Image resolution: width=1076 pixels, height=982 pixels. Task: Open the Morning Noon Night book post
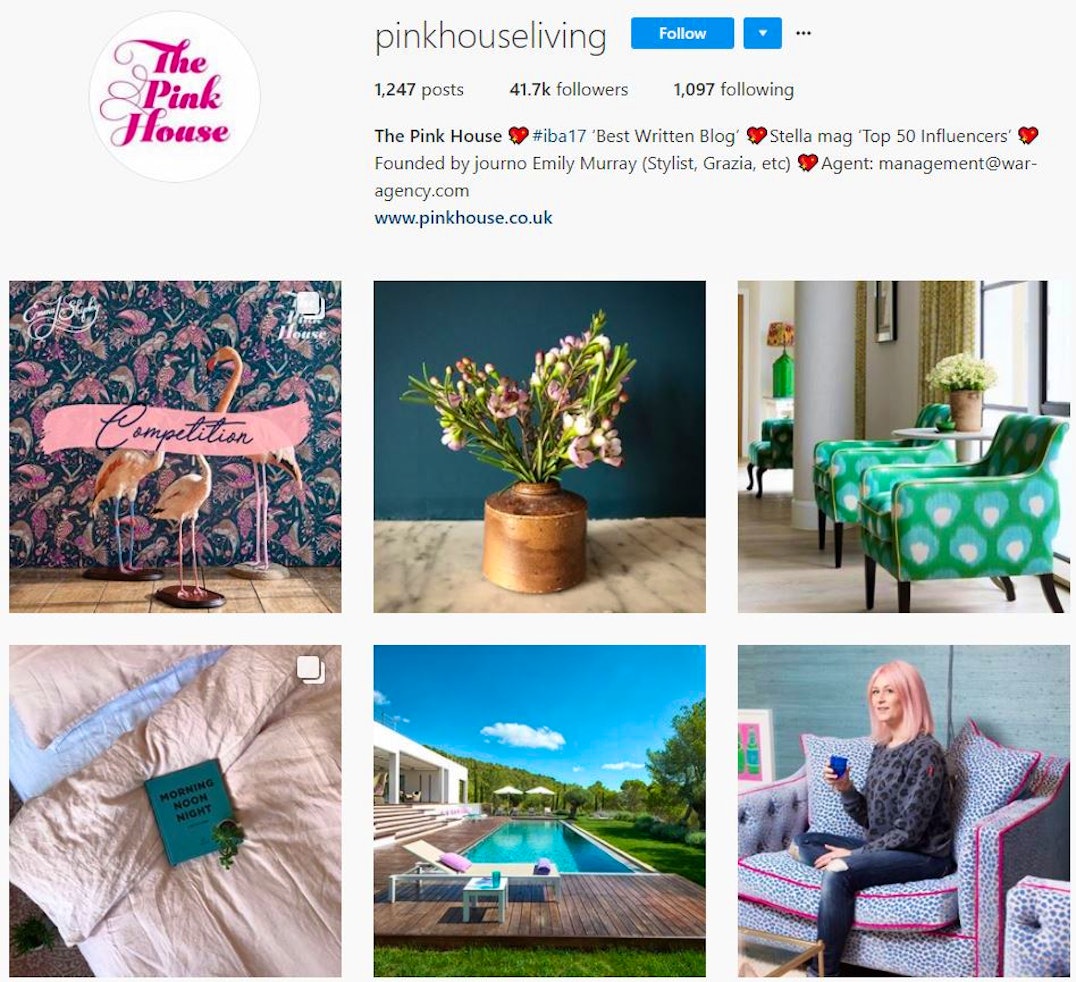click(x=175, y=810)
